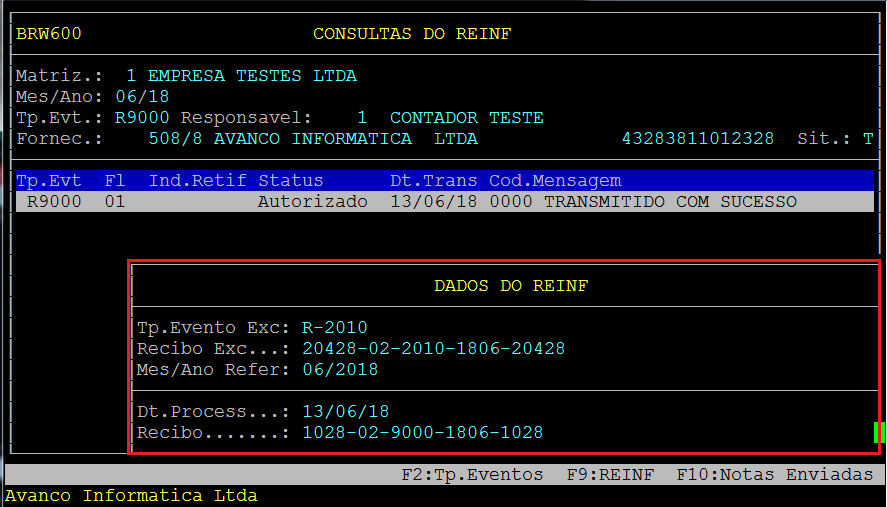Click the Responsavel value CONTADOR TESTE
The image size is (887, 507).
tap(466, 118)
